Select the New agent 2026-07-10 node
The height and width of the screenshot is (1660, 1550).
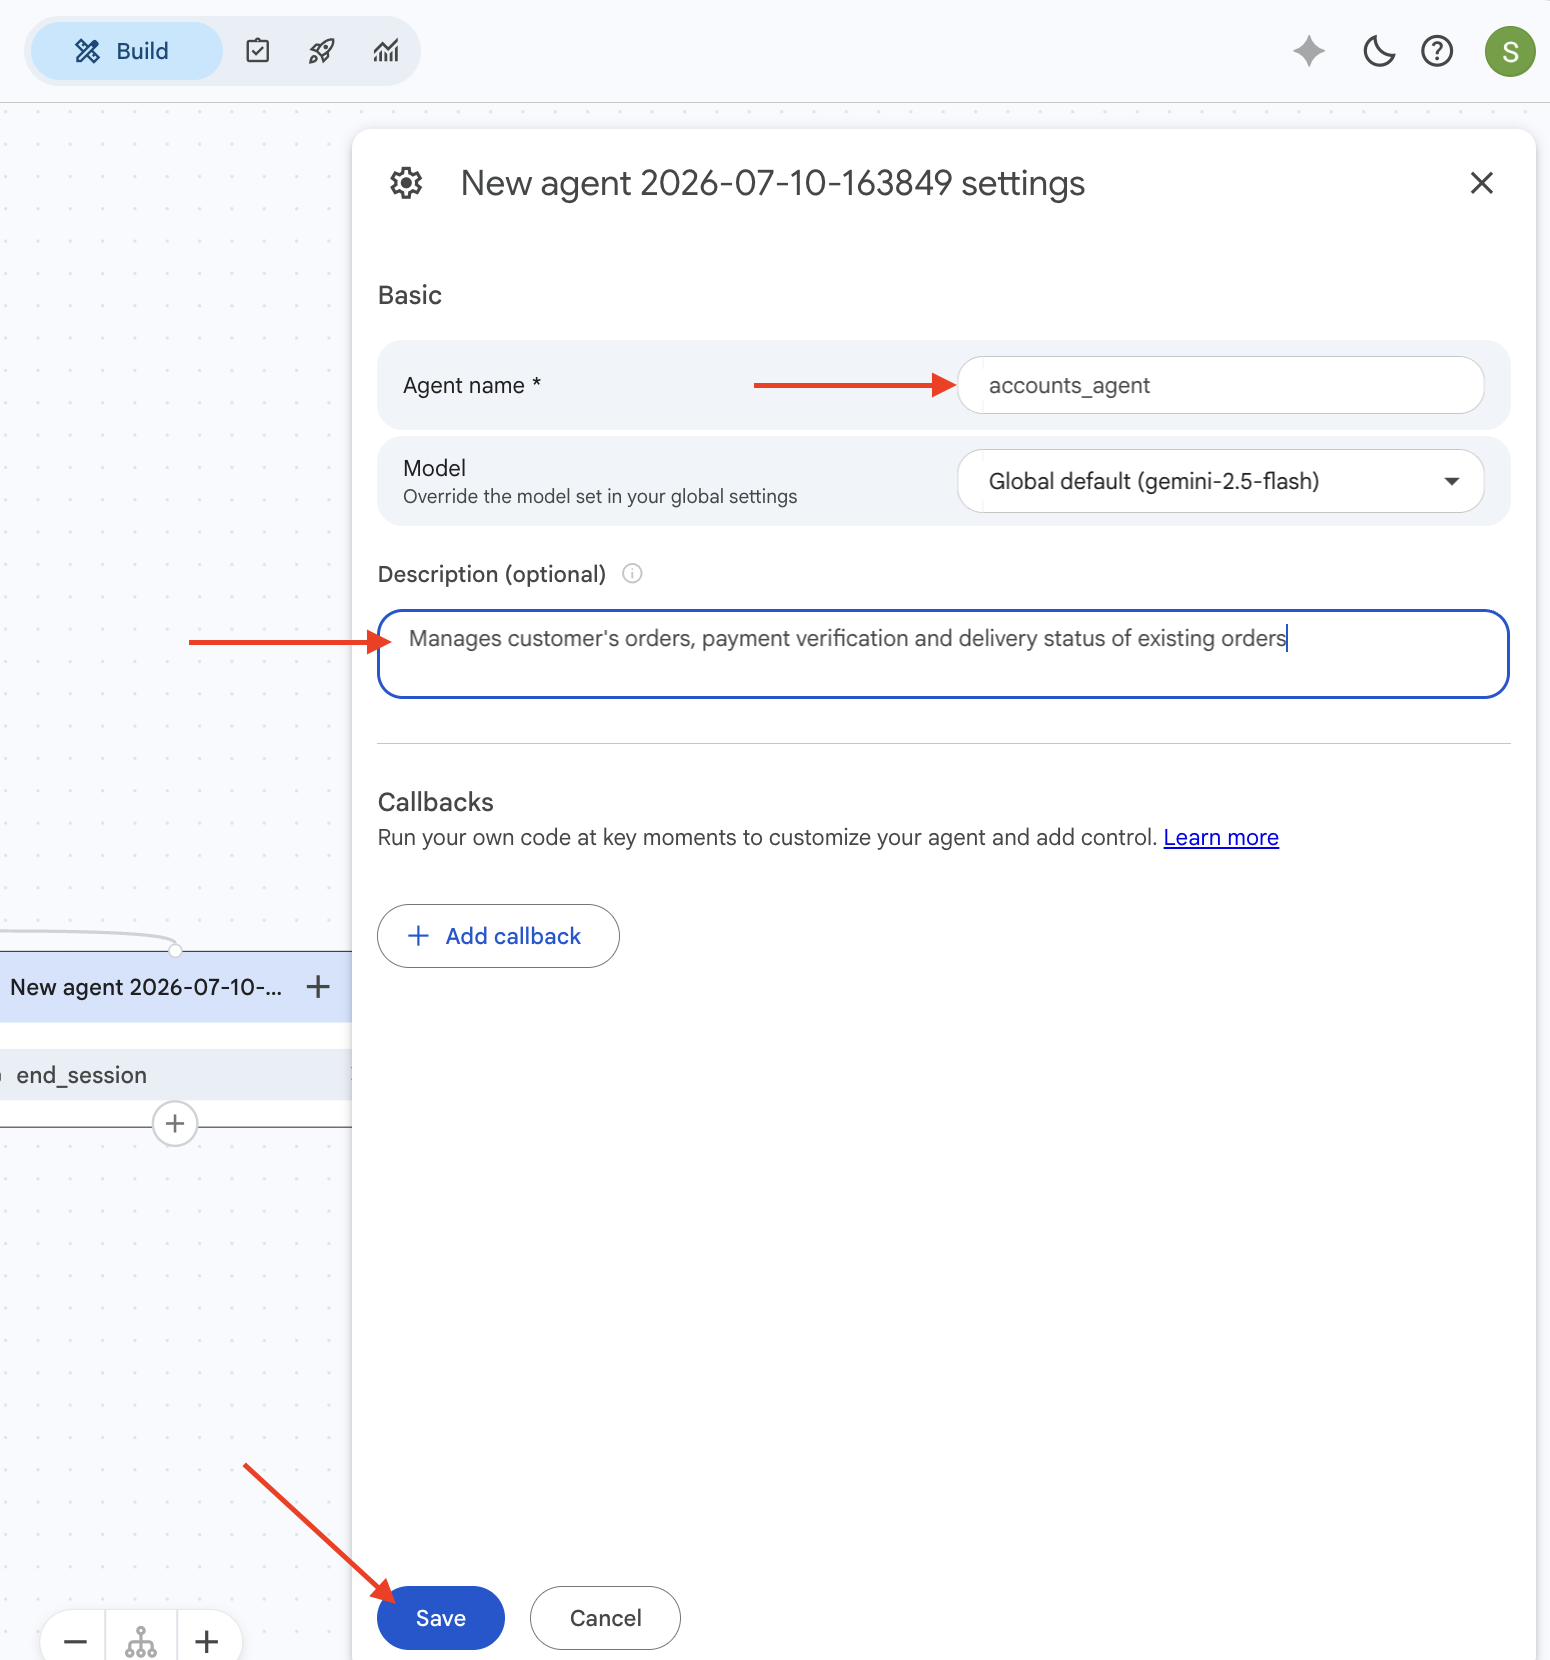click(x=146, y=987)
